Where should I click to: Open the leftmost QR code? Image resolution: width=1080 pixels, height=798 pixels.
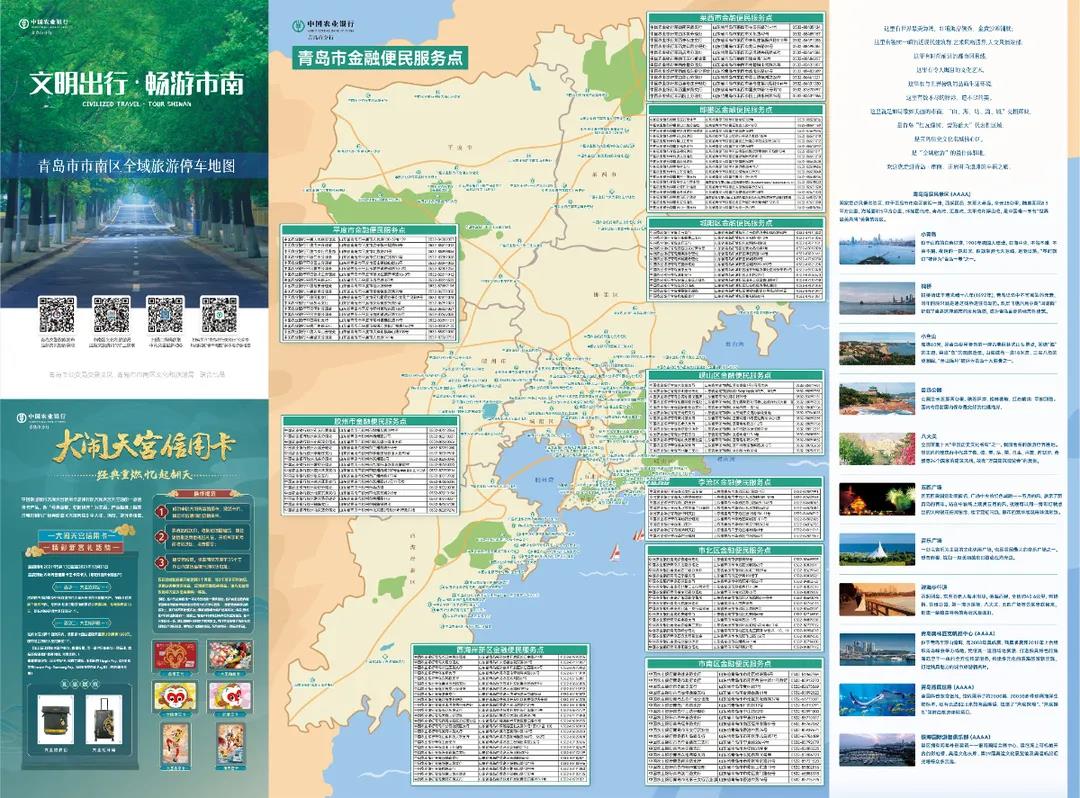coord(56,315)
